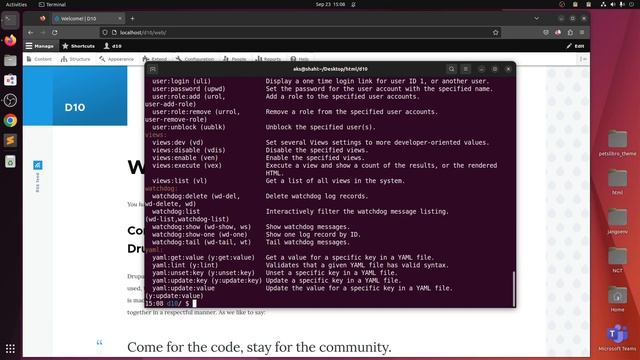The width and height of the screenshot is (640, 360).
Task: Click the new tab icon in terminal header
Action: [153, 69]
